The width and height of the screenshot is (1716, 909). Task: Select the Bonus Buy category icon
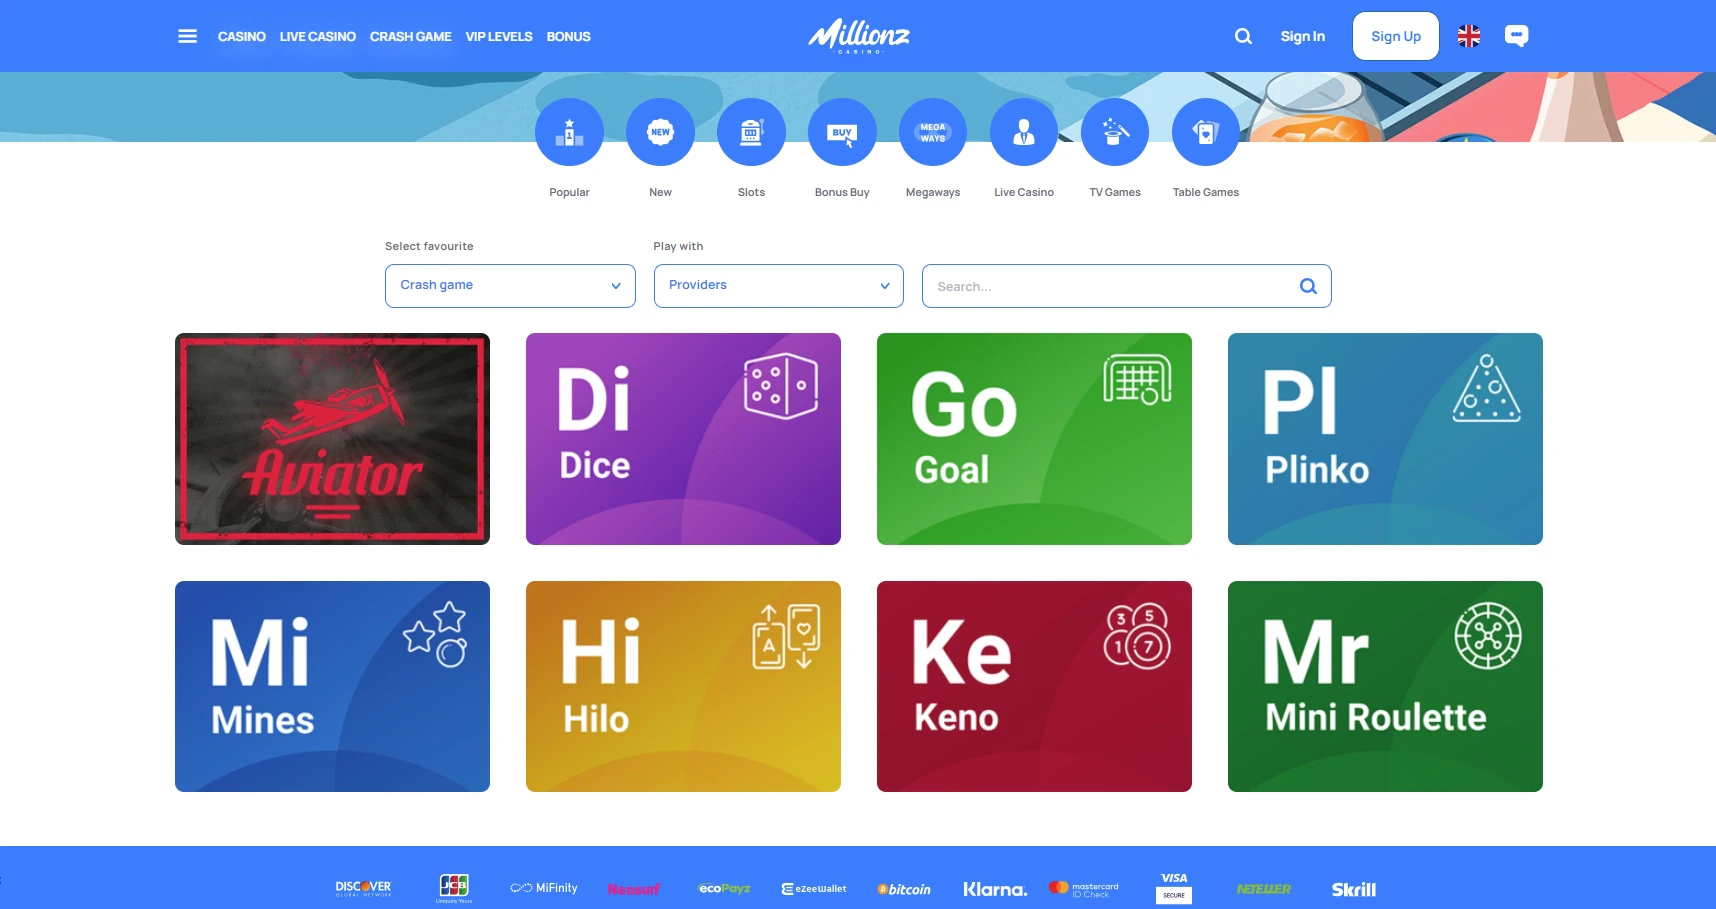click(x=842, y=132)
